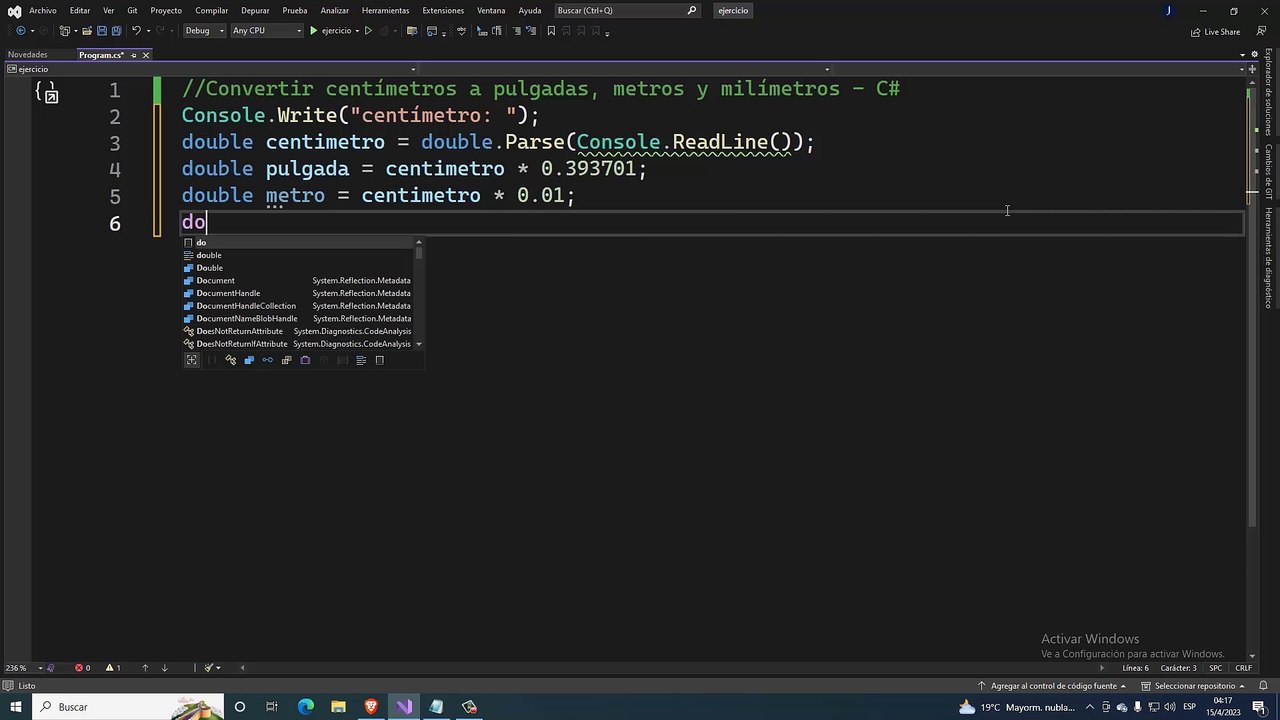Expand ejercicio start target dropdown arrow
Viewport: 1280px width, 720px height.
pos(356,31)
